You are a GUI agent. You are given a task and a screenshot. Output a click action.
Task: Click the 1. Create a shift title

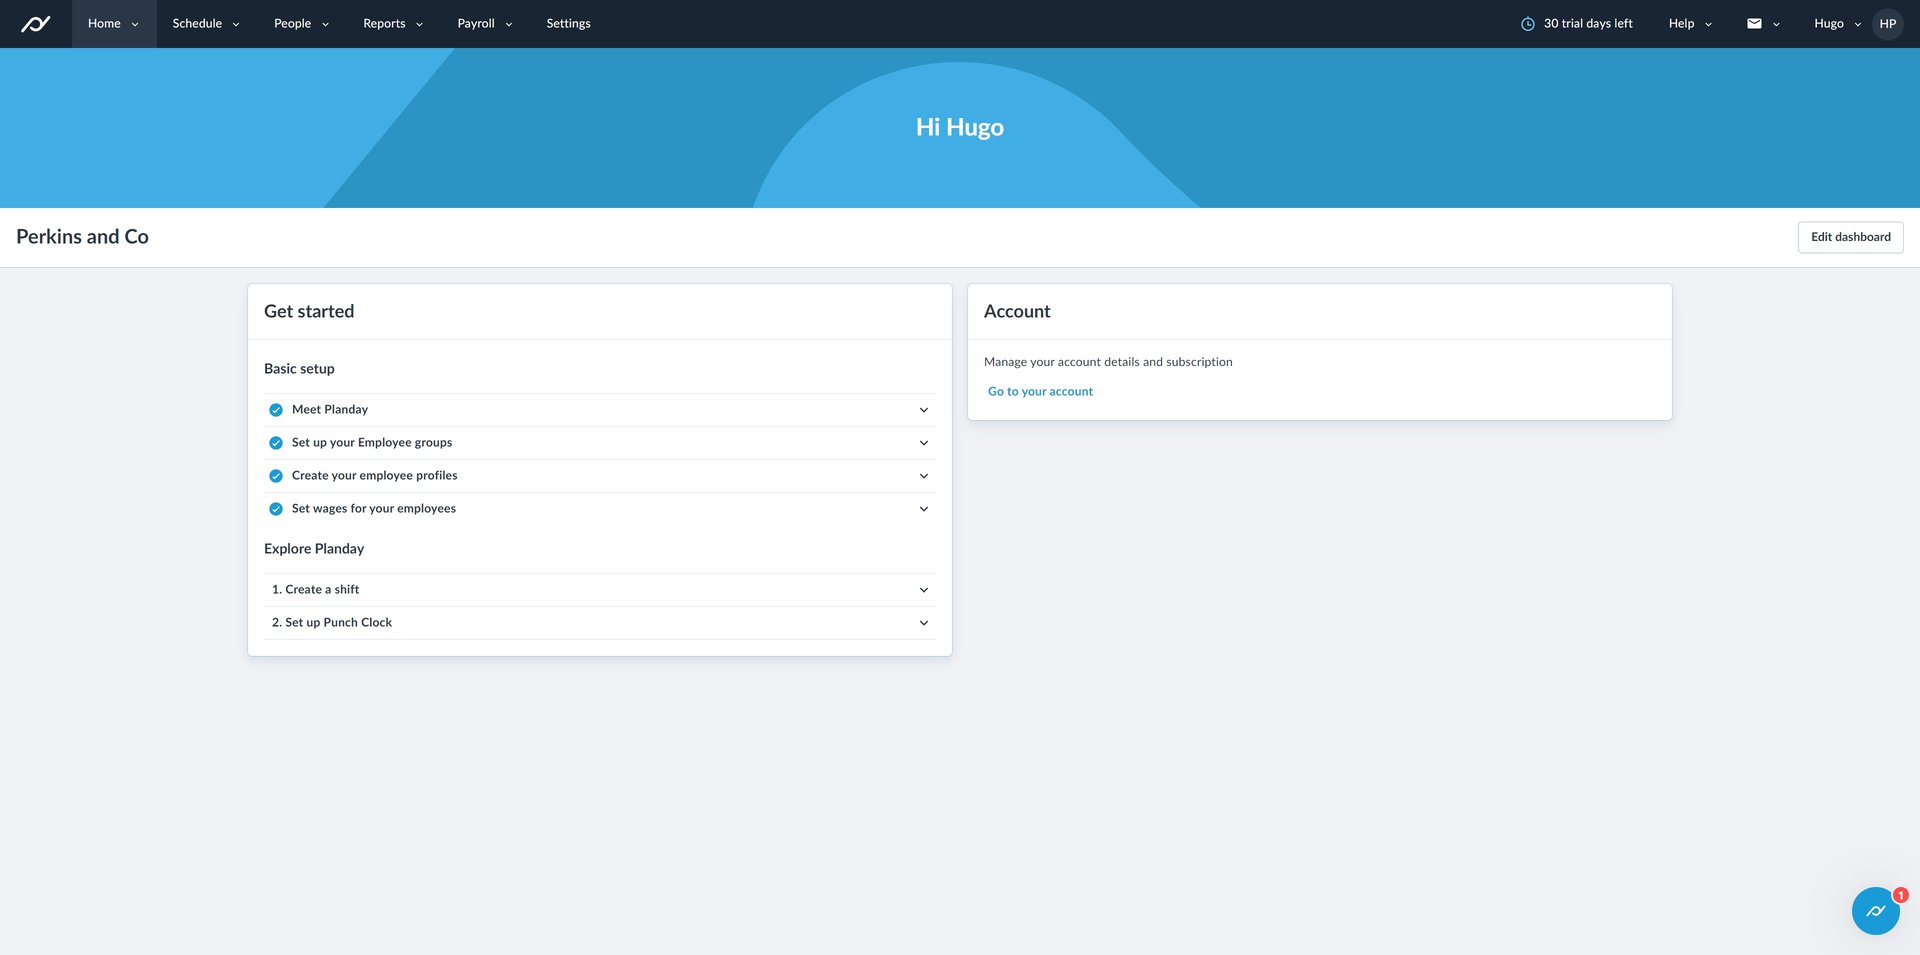[315, 590]
